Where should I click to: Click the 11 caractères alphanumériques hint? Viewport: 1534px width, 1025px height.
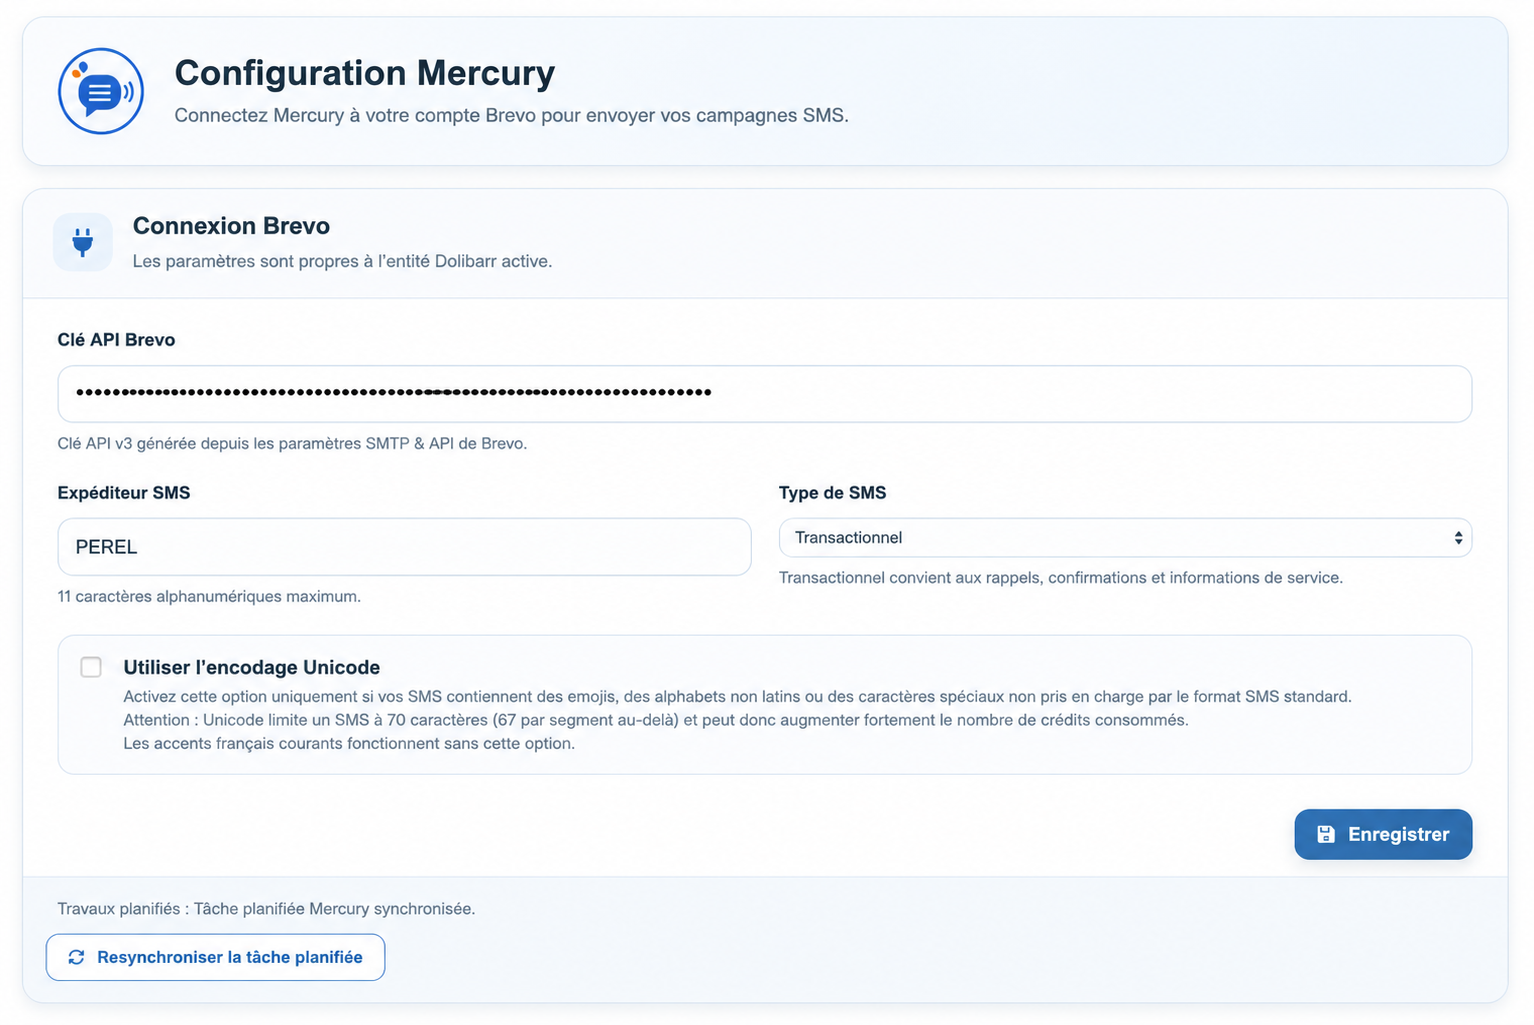pos(209,597)
